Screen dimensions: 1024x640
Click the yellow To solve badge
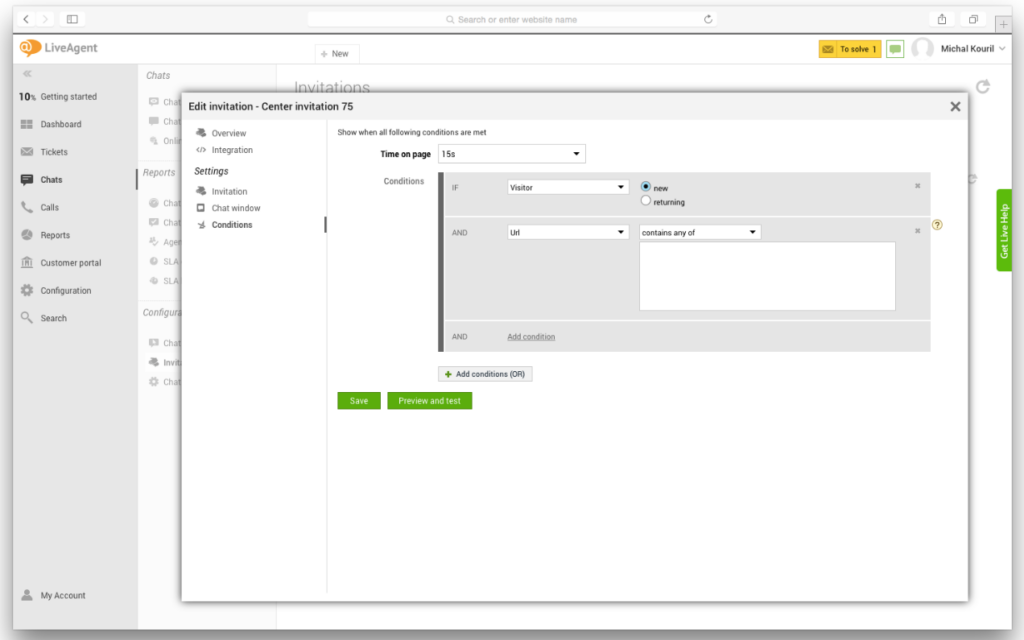pyautogui.click(x=850, y=48)
